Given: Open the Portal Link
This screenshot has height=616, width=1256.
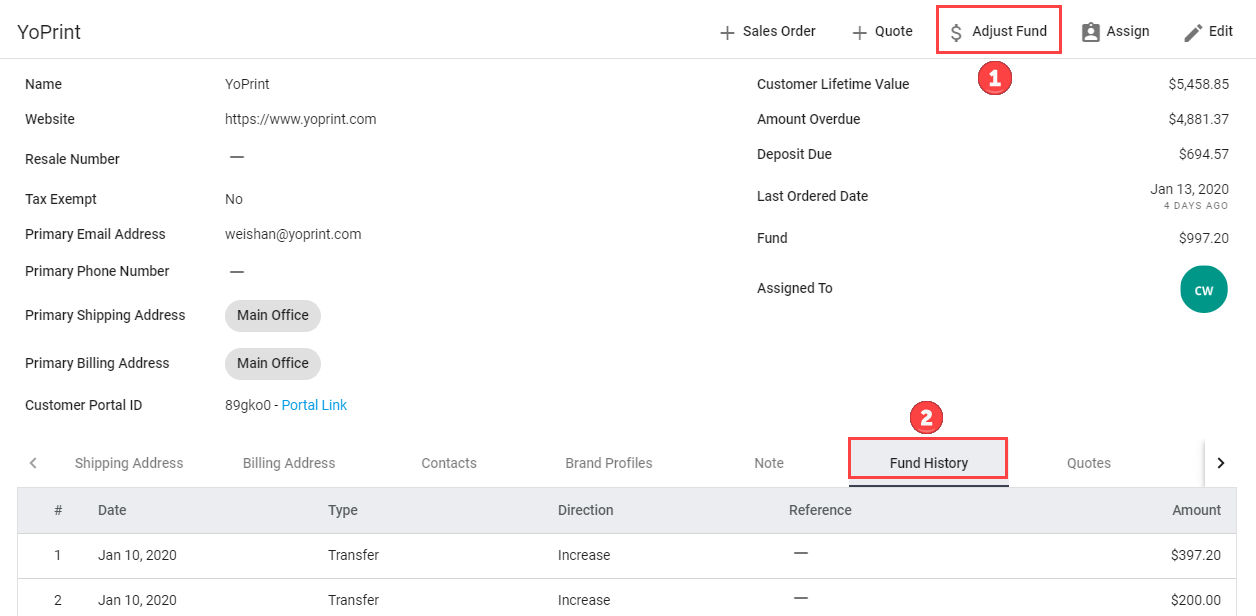Looking at the screenshot, I should click(314, 405).
